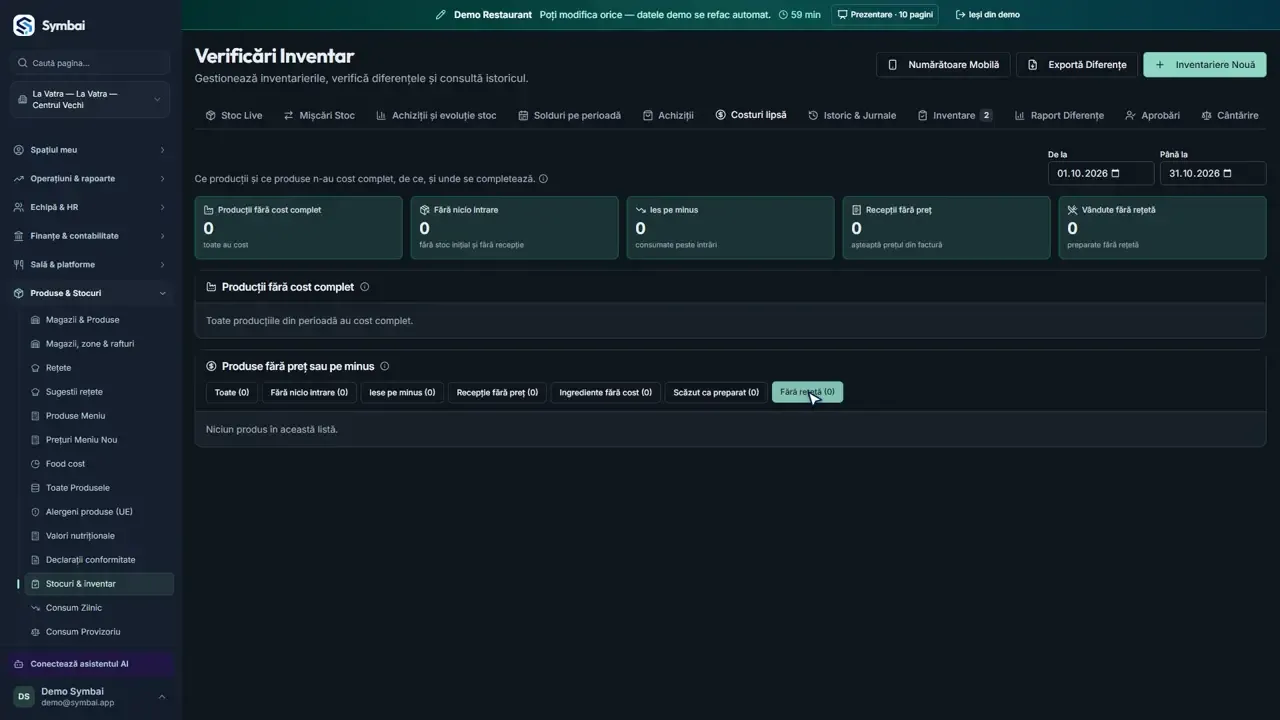Select the Raport Diferențe tab
The height and width of the screenshot is (720, 1280).
coord(1059,115)
